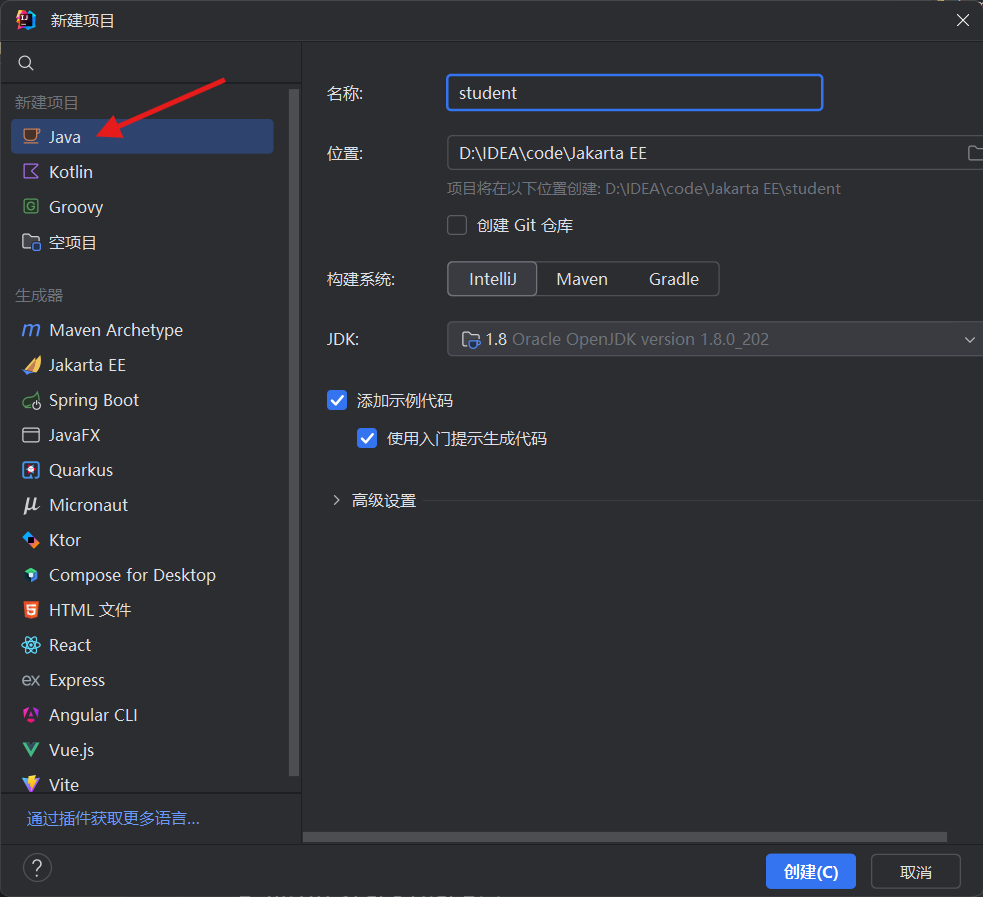Click the Vite logo icon
The height and width of the screenshot is (897, 983).
[31, 784]
